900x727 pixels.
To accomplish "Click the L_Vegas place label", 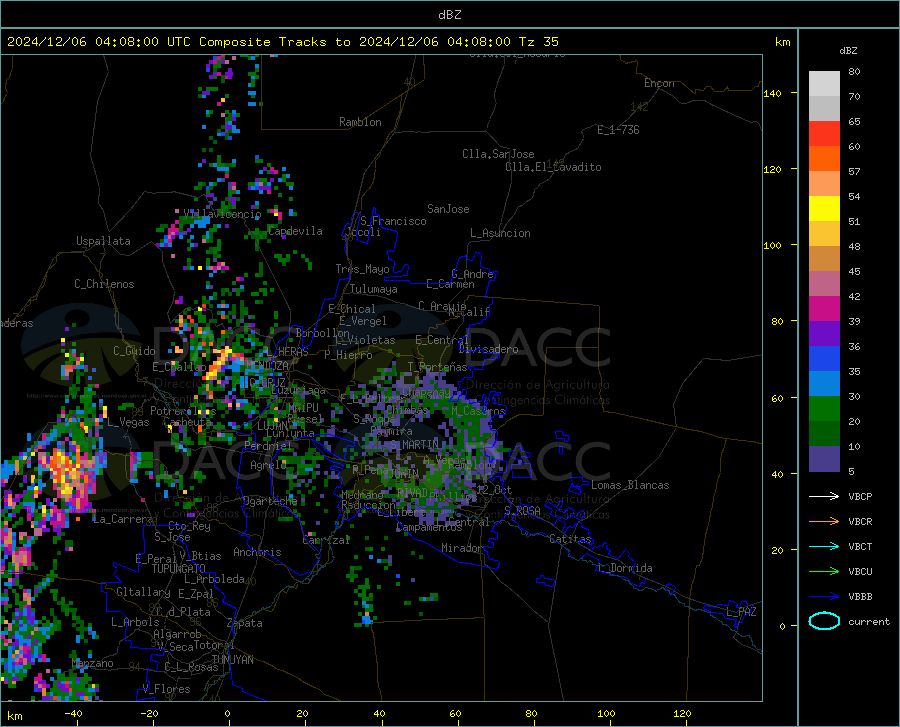I will (128, 422).
